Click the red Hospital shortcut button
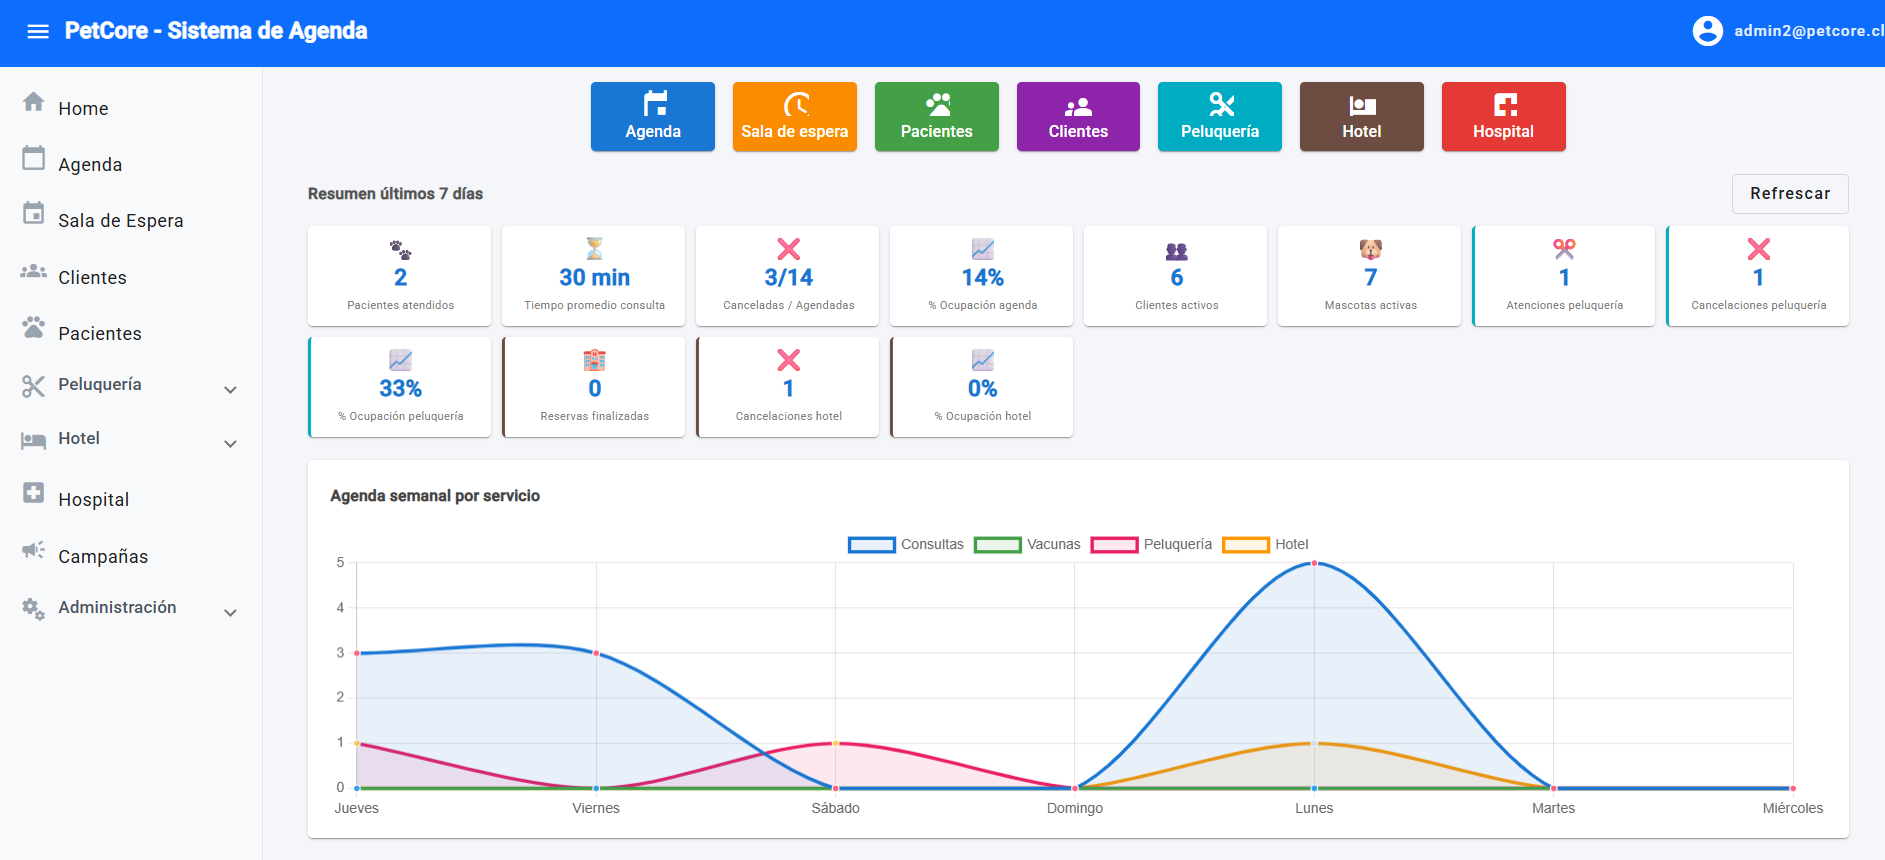1885x860 pixels. pos(1504,117)
